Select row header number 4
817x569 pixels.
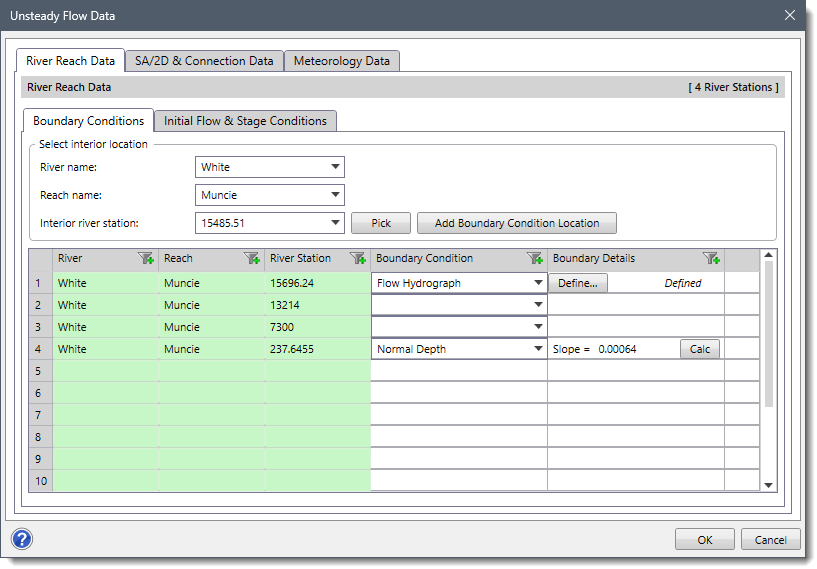click(41, 349)
